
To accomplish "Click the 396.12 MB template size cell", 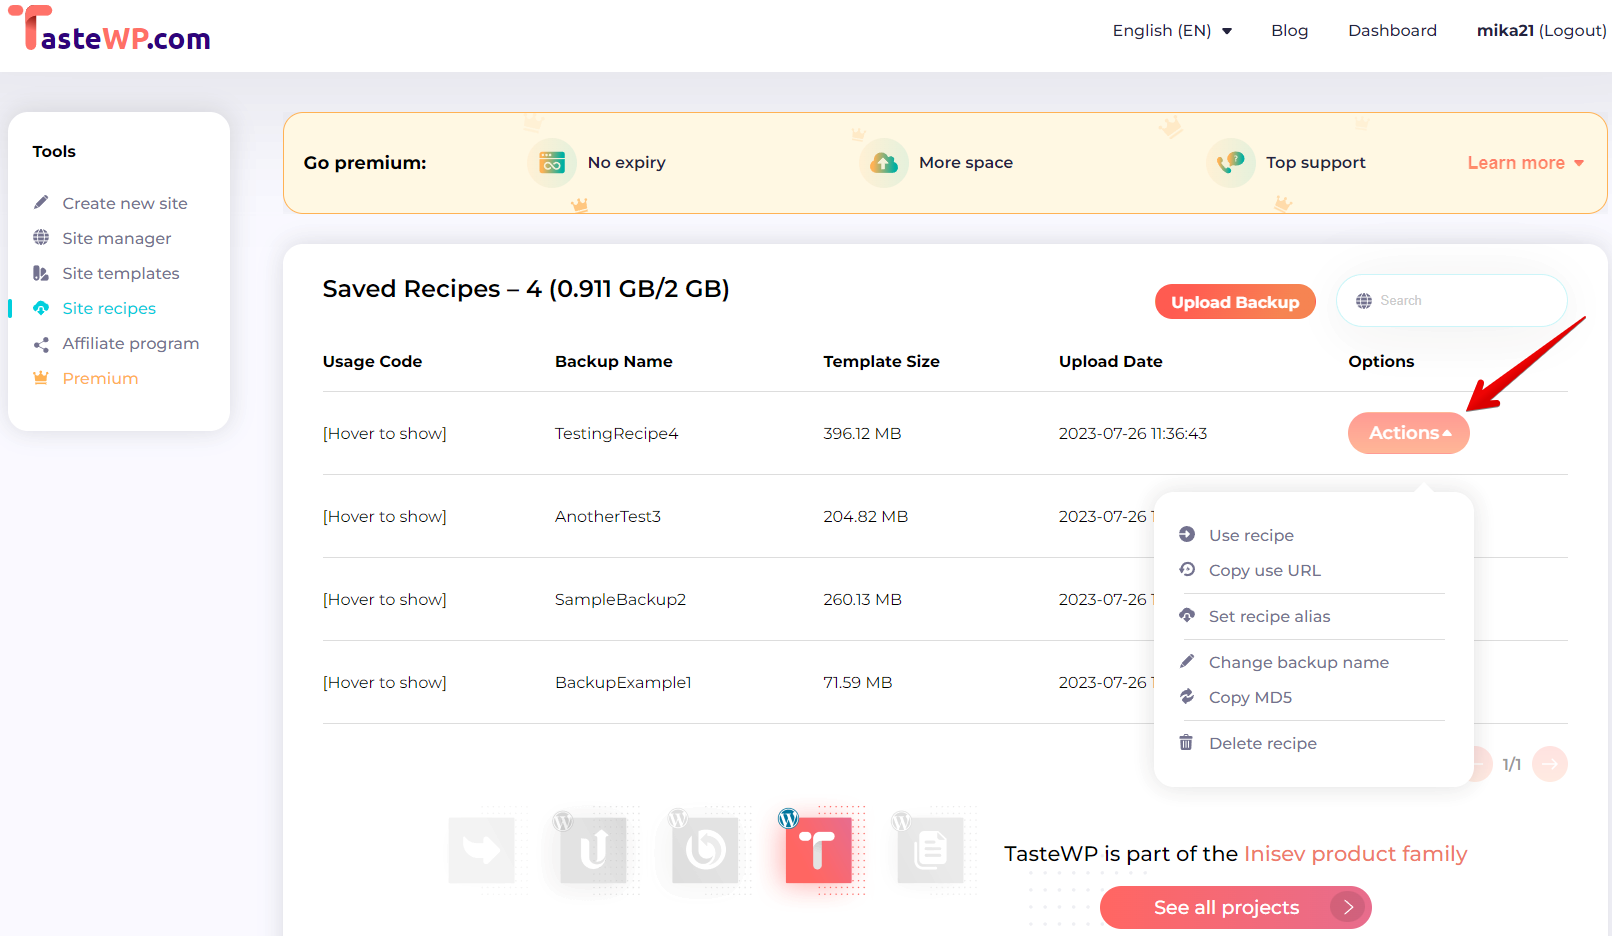I will [x=862, y=433].
